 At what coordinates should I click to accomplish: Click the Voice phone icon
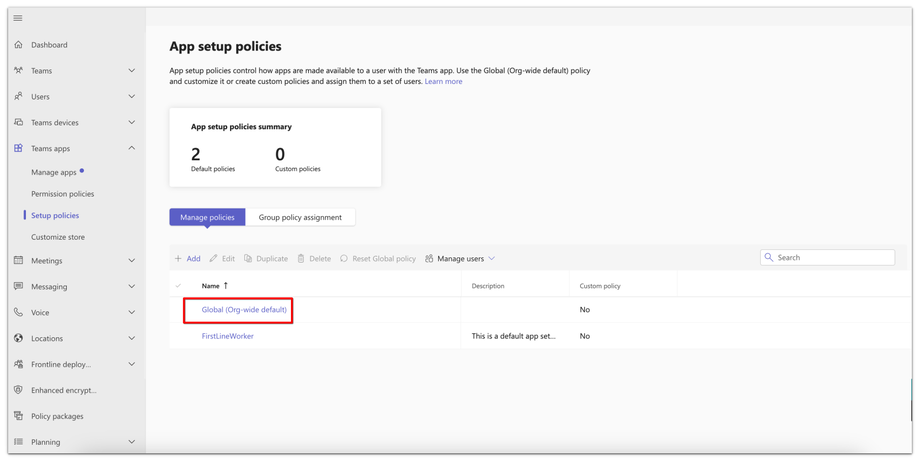click(18, 313)
